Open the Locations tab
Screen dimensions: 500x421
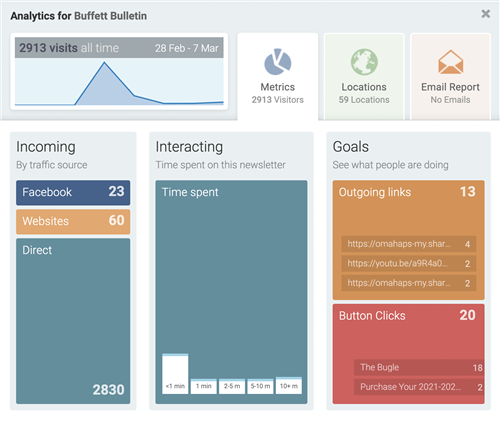[364, 76]
